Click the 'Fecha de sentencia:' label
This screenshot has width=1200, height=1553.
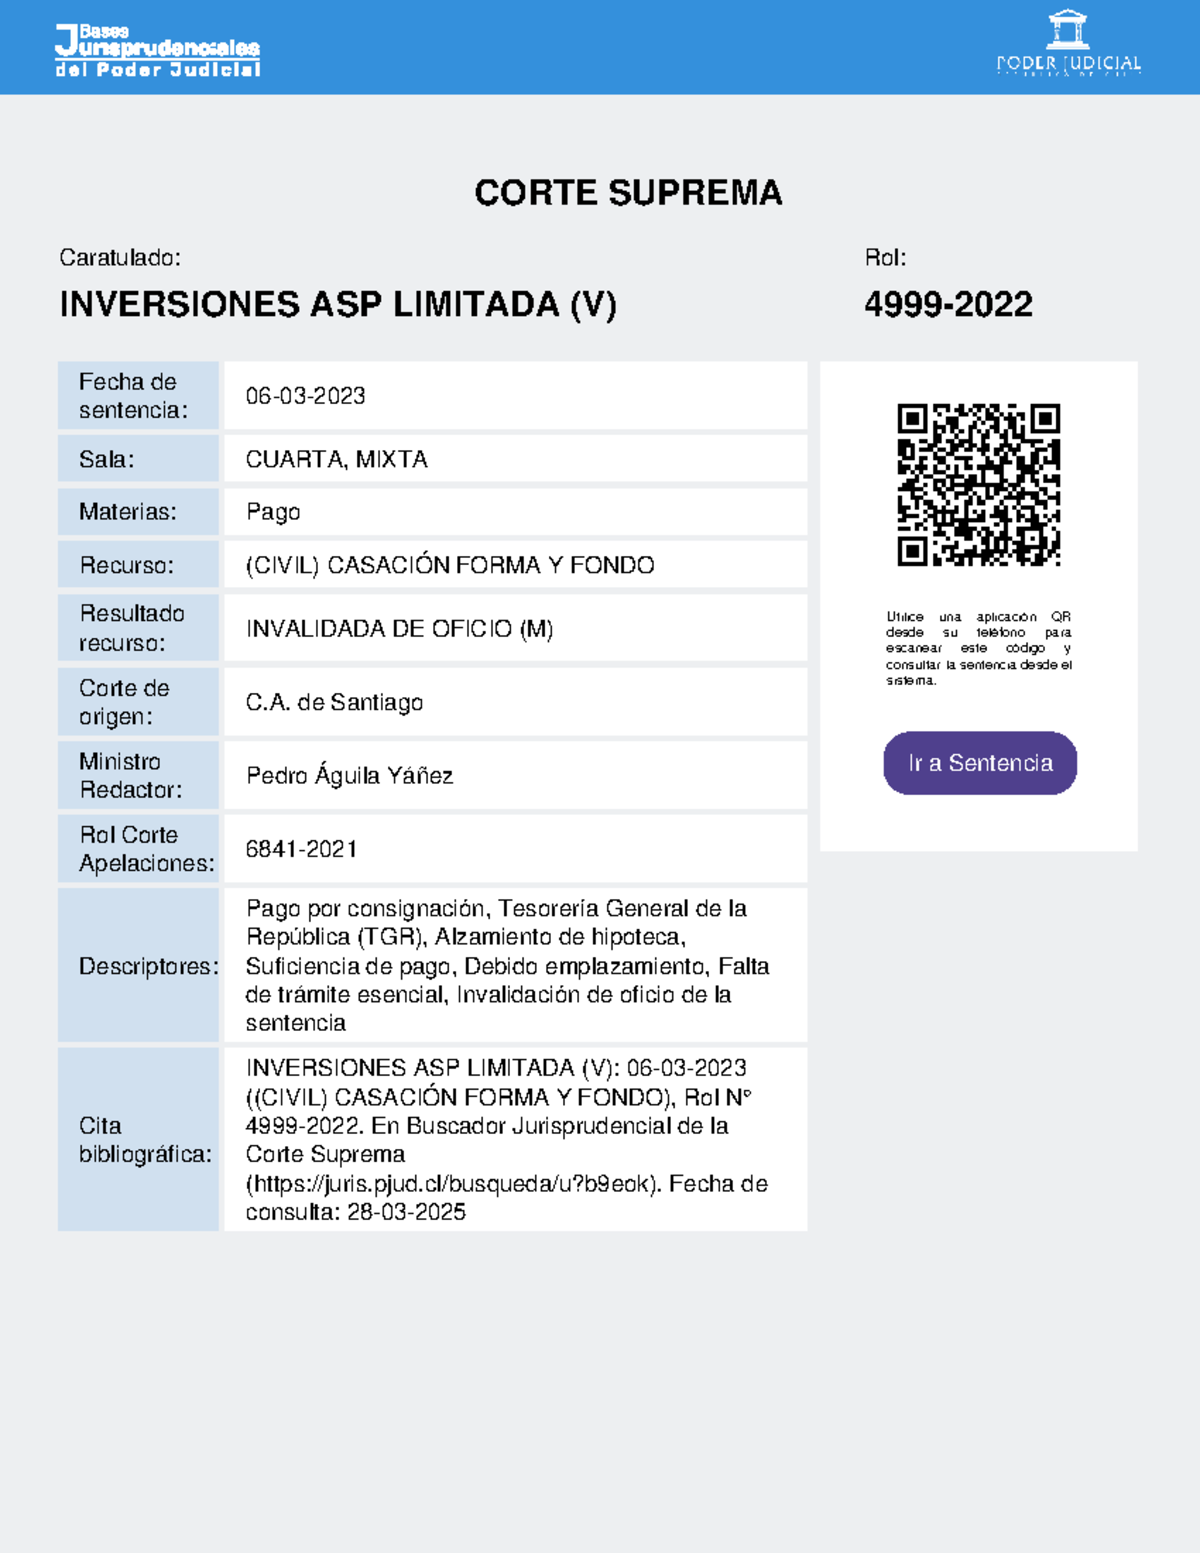pos(133,396)
